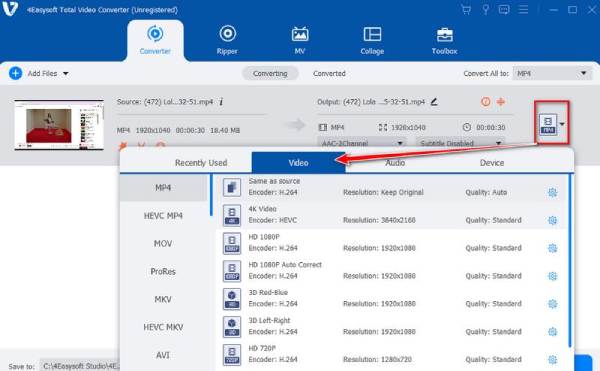The image size is (600, 371).
Task: Click 'Resolution: Keep Original' text
Action: (383, 192)
